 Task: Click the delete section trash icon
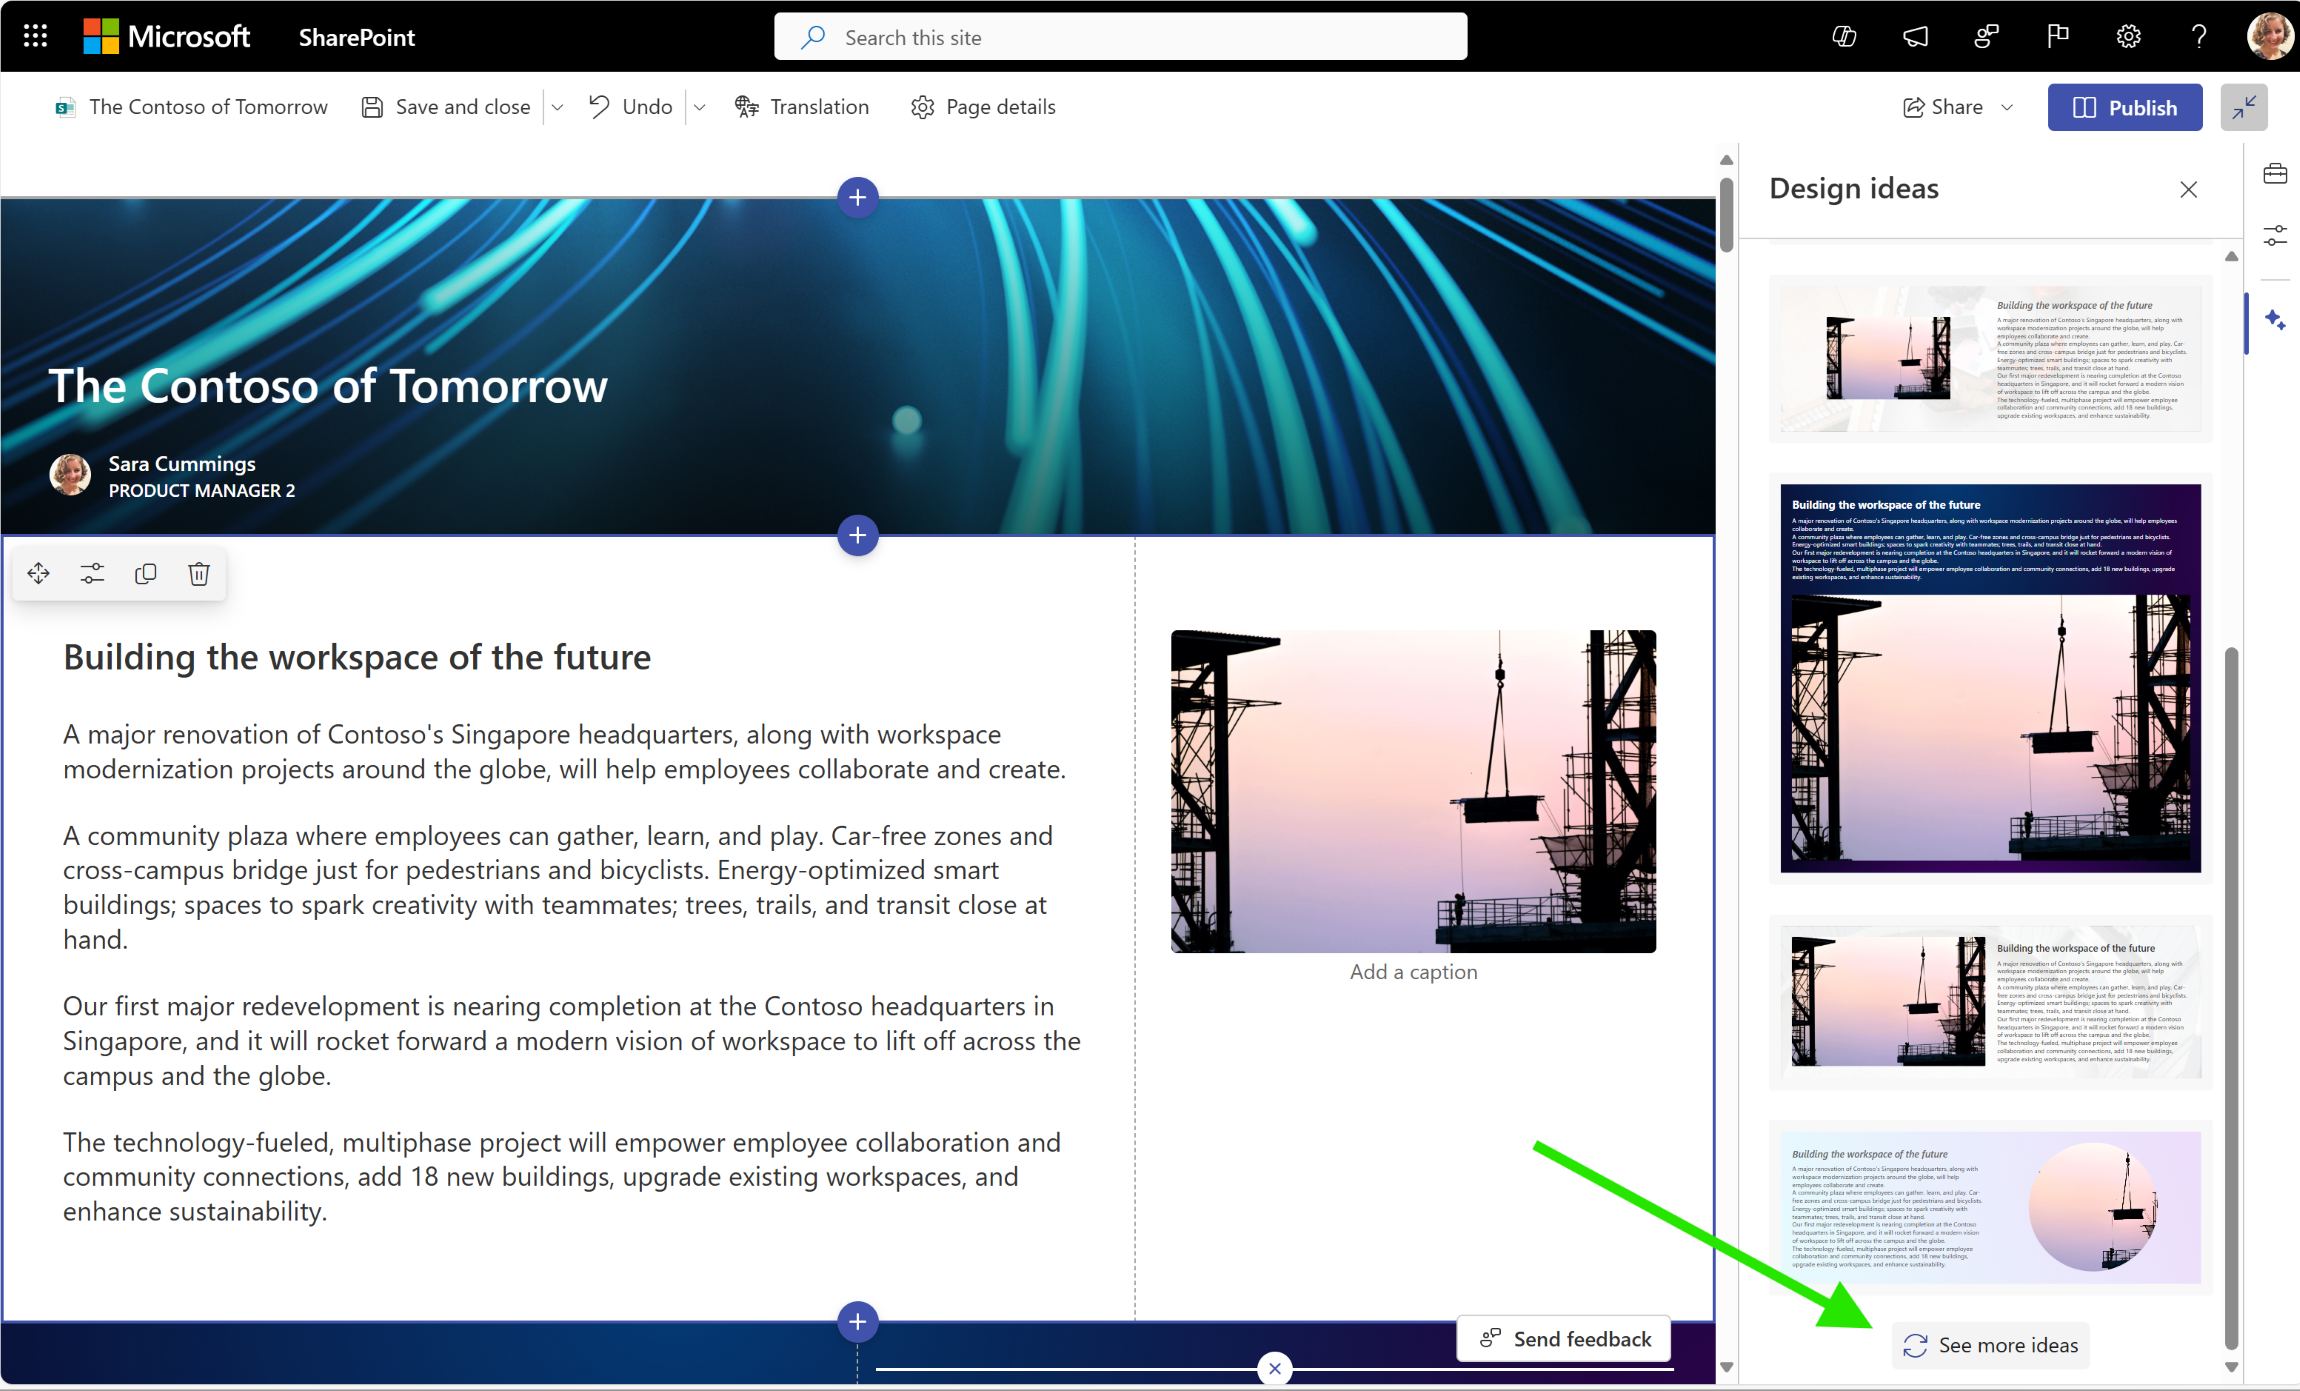(x=199, y=573)
